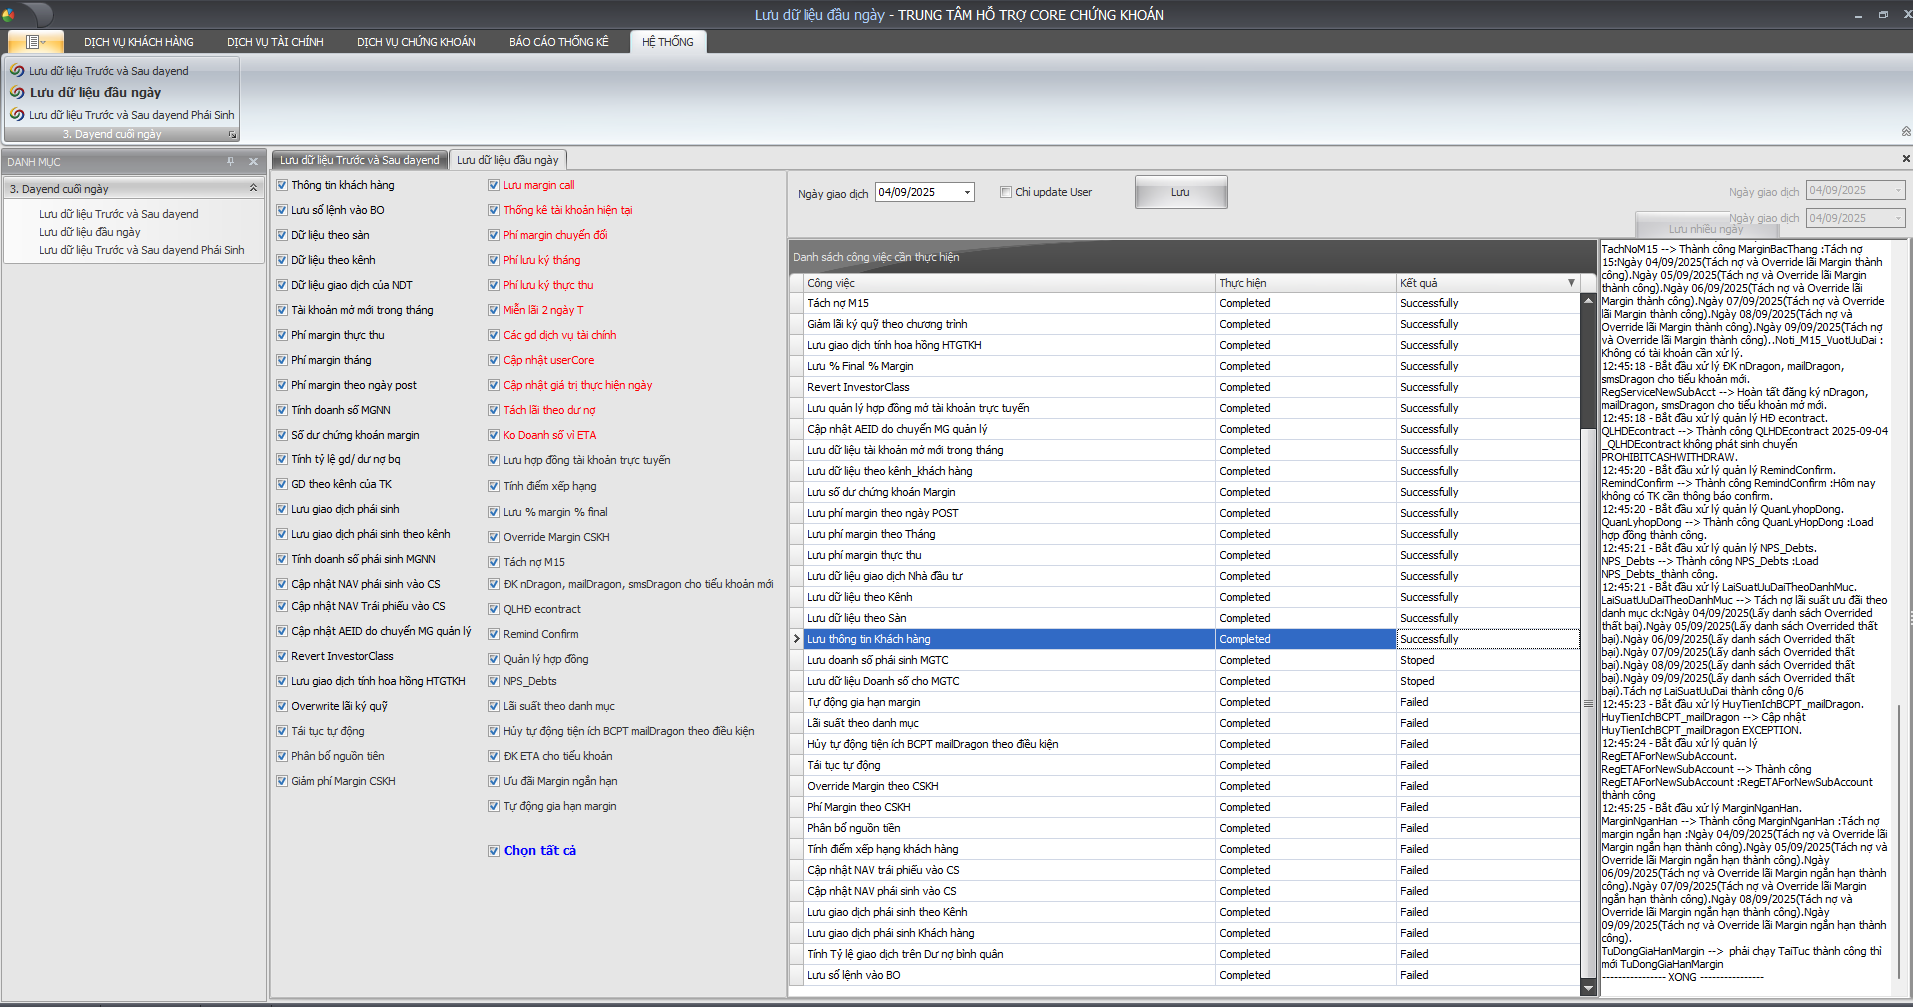The width and height of the screenshot is (1913, 1007).
Task: Enable the 'Chỉ update User' checkbox
Action: pos(1006,192)
